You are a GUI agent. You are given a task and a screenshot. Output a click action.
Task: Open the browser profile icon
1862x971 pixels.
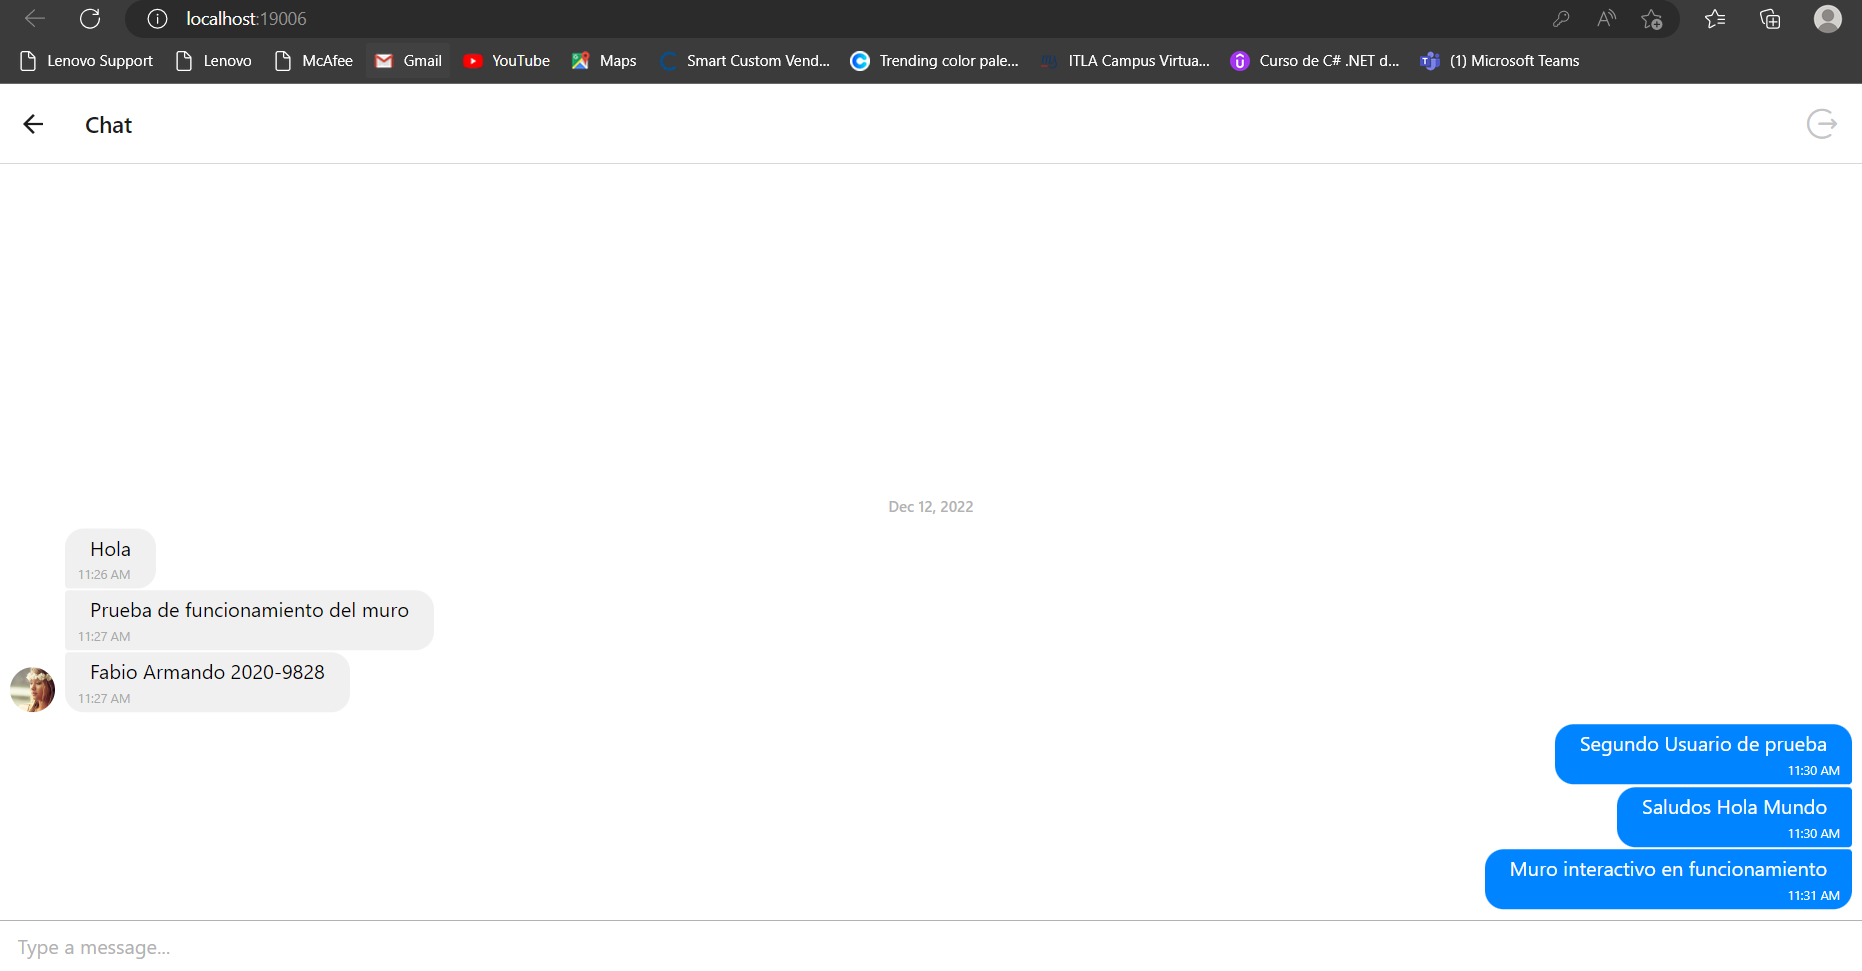tap(1827, 18)
